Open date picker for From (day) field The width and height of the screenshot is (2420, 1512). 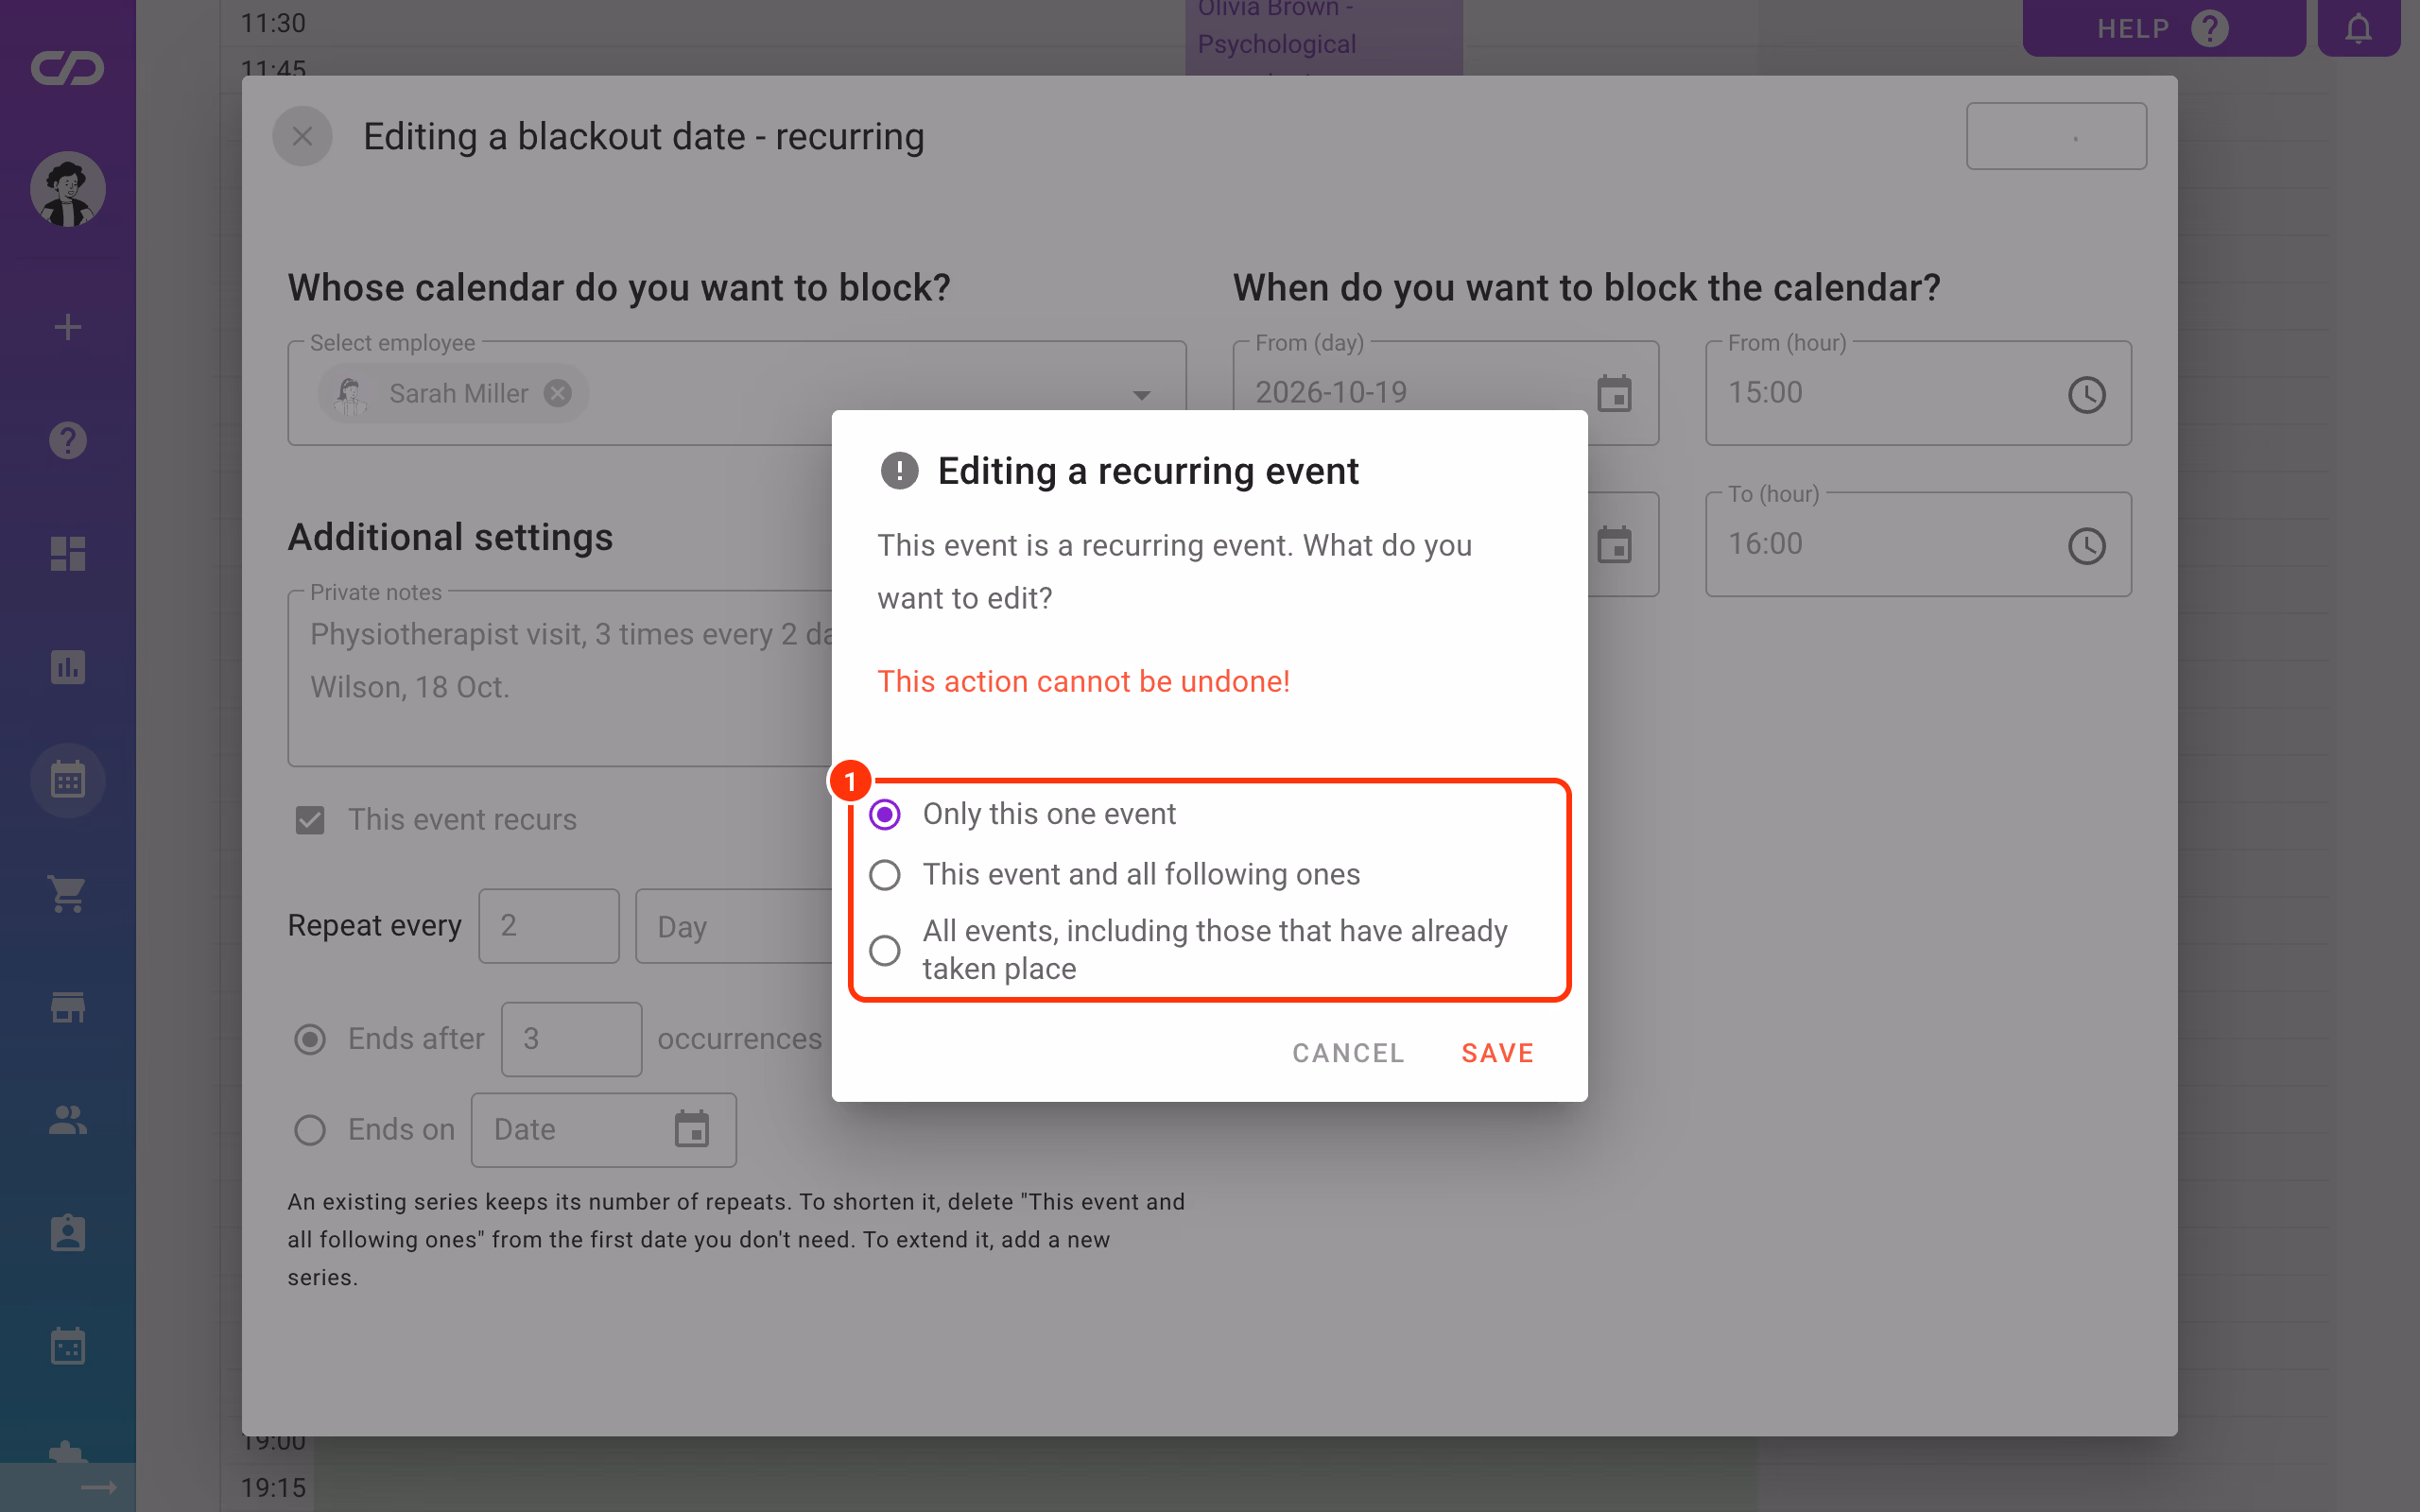click(1614, 393)
